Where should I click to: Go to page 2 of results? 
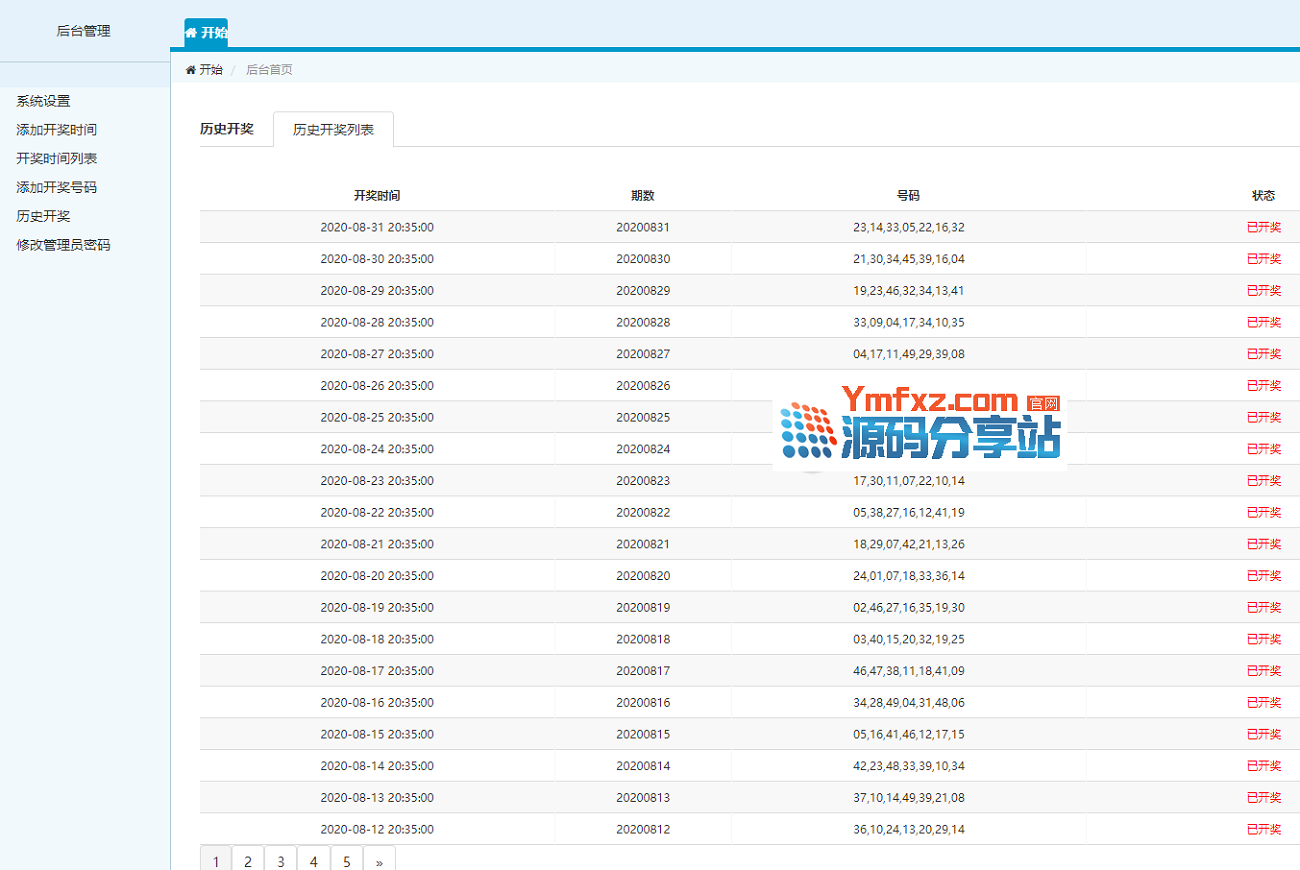248,861
